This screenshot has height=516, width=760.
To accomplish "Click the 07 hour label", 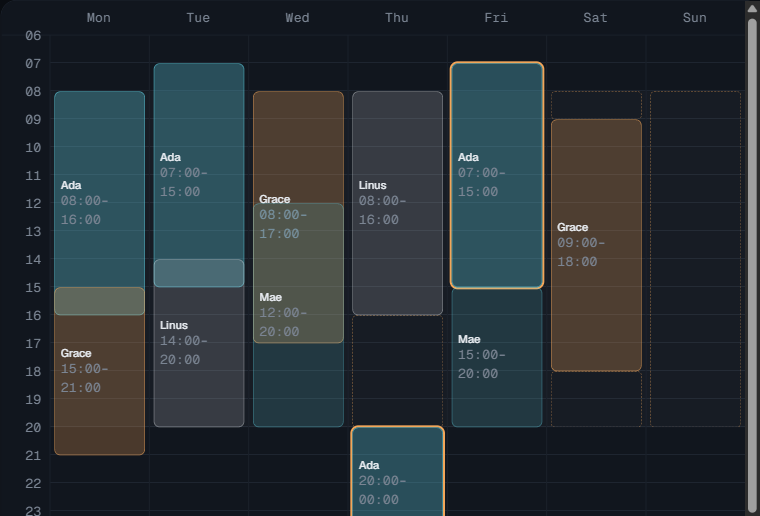I will 33,63.
